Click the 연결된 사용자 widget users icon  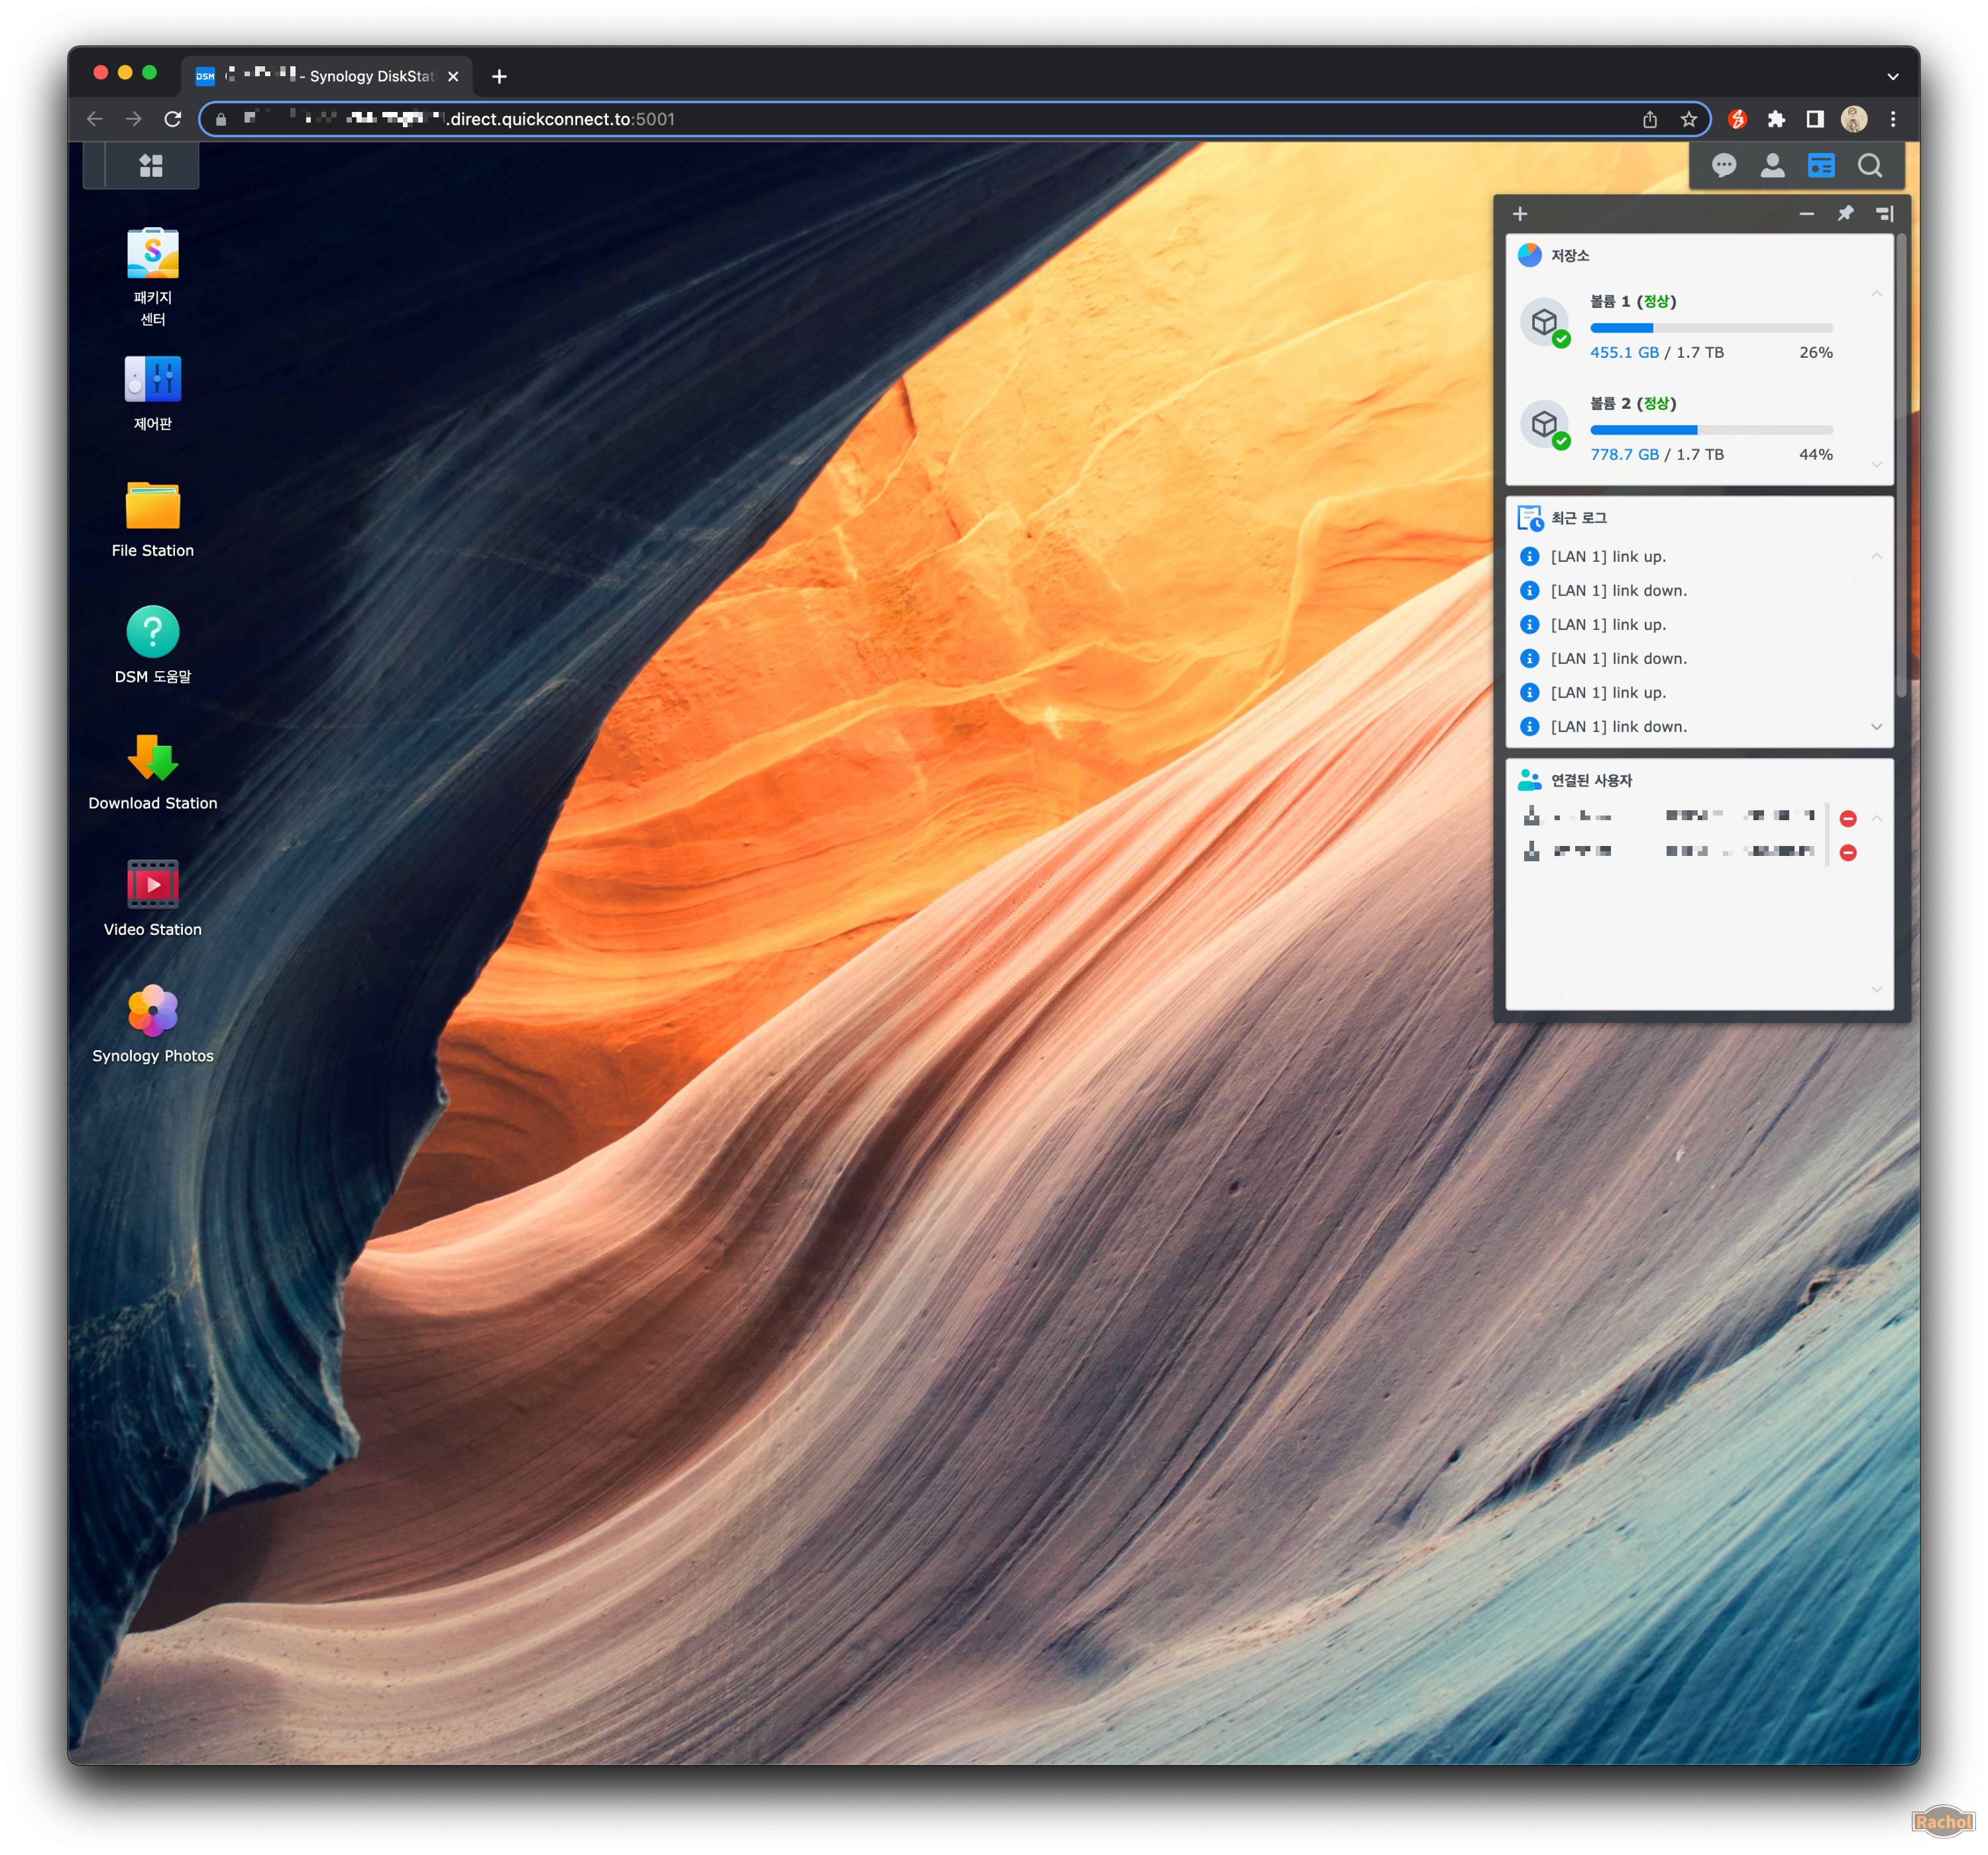(1529, 780)
